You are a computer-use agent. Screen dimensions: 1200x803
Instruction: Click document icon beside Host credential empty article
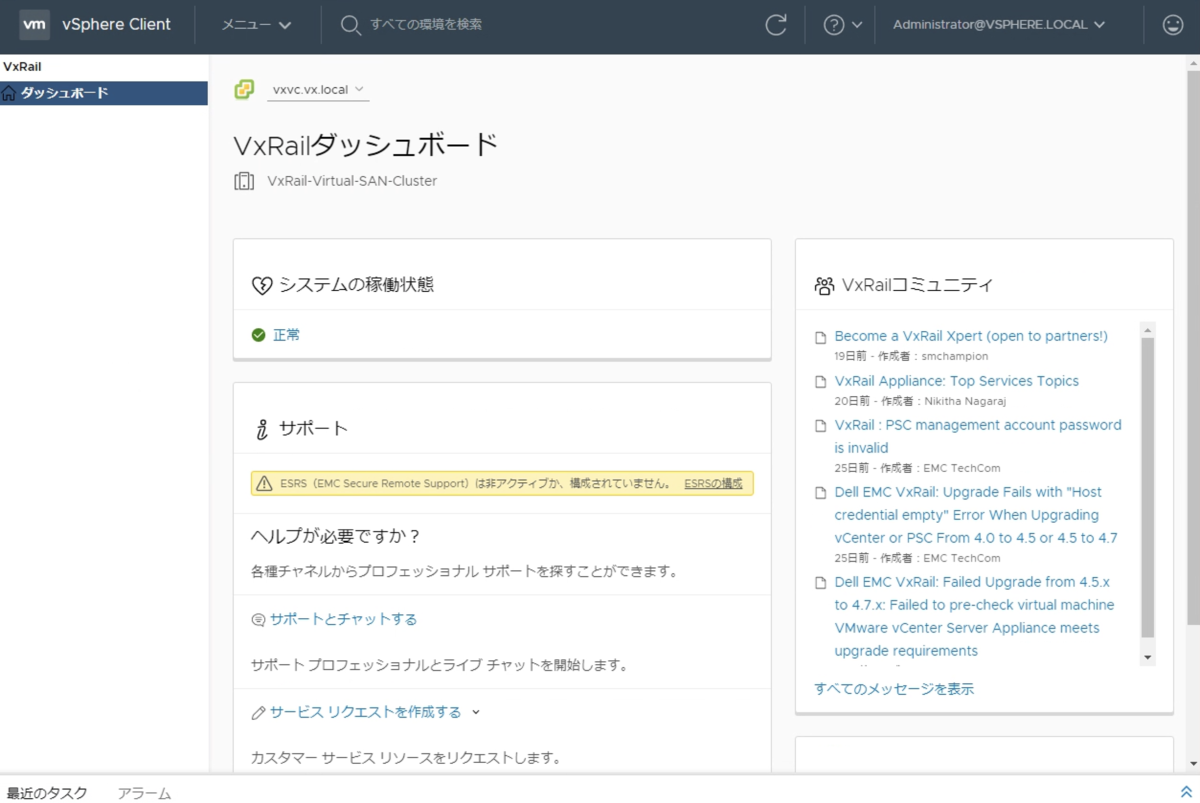[x=821, y=493]
